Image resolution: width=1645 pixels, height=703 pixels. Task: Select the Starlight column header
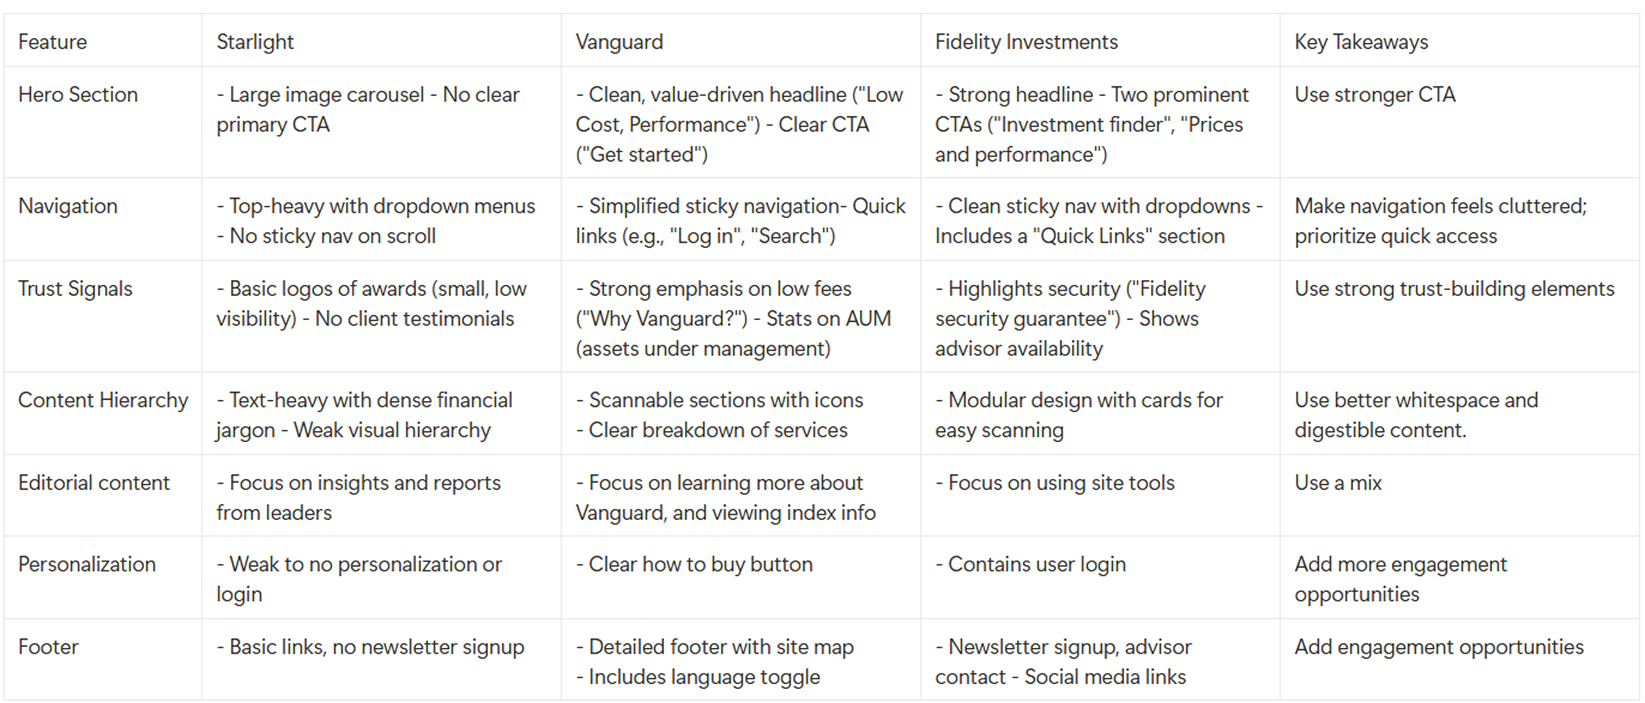pos(255,42)
